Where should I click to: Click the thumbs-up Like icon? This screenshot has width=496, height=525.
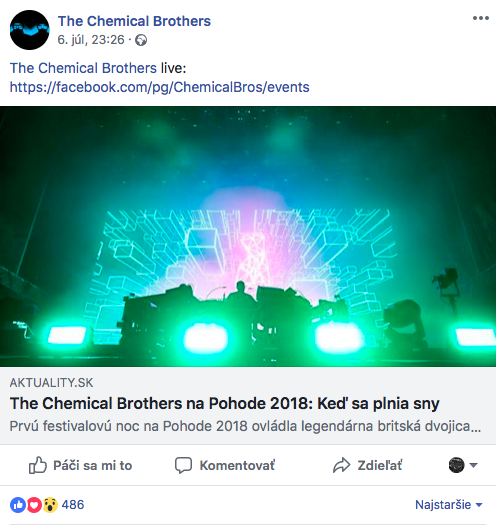point(38,465)
